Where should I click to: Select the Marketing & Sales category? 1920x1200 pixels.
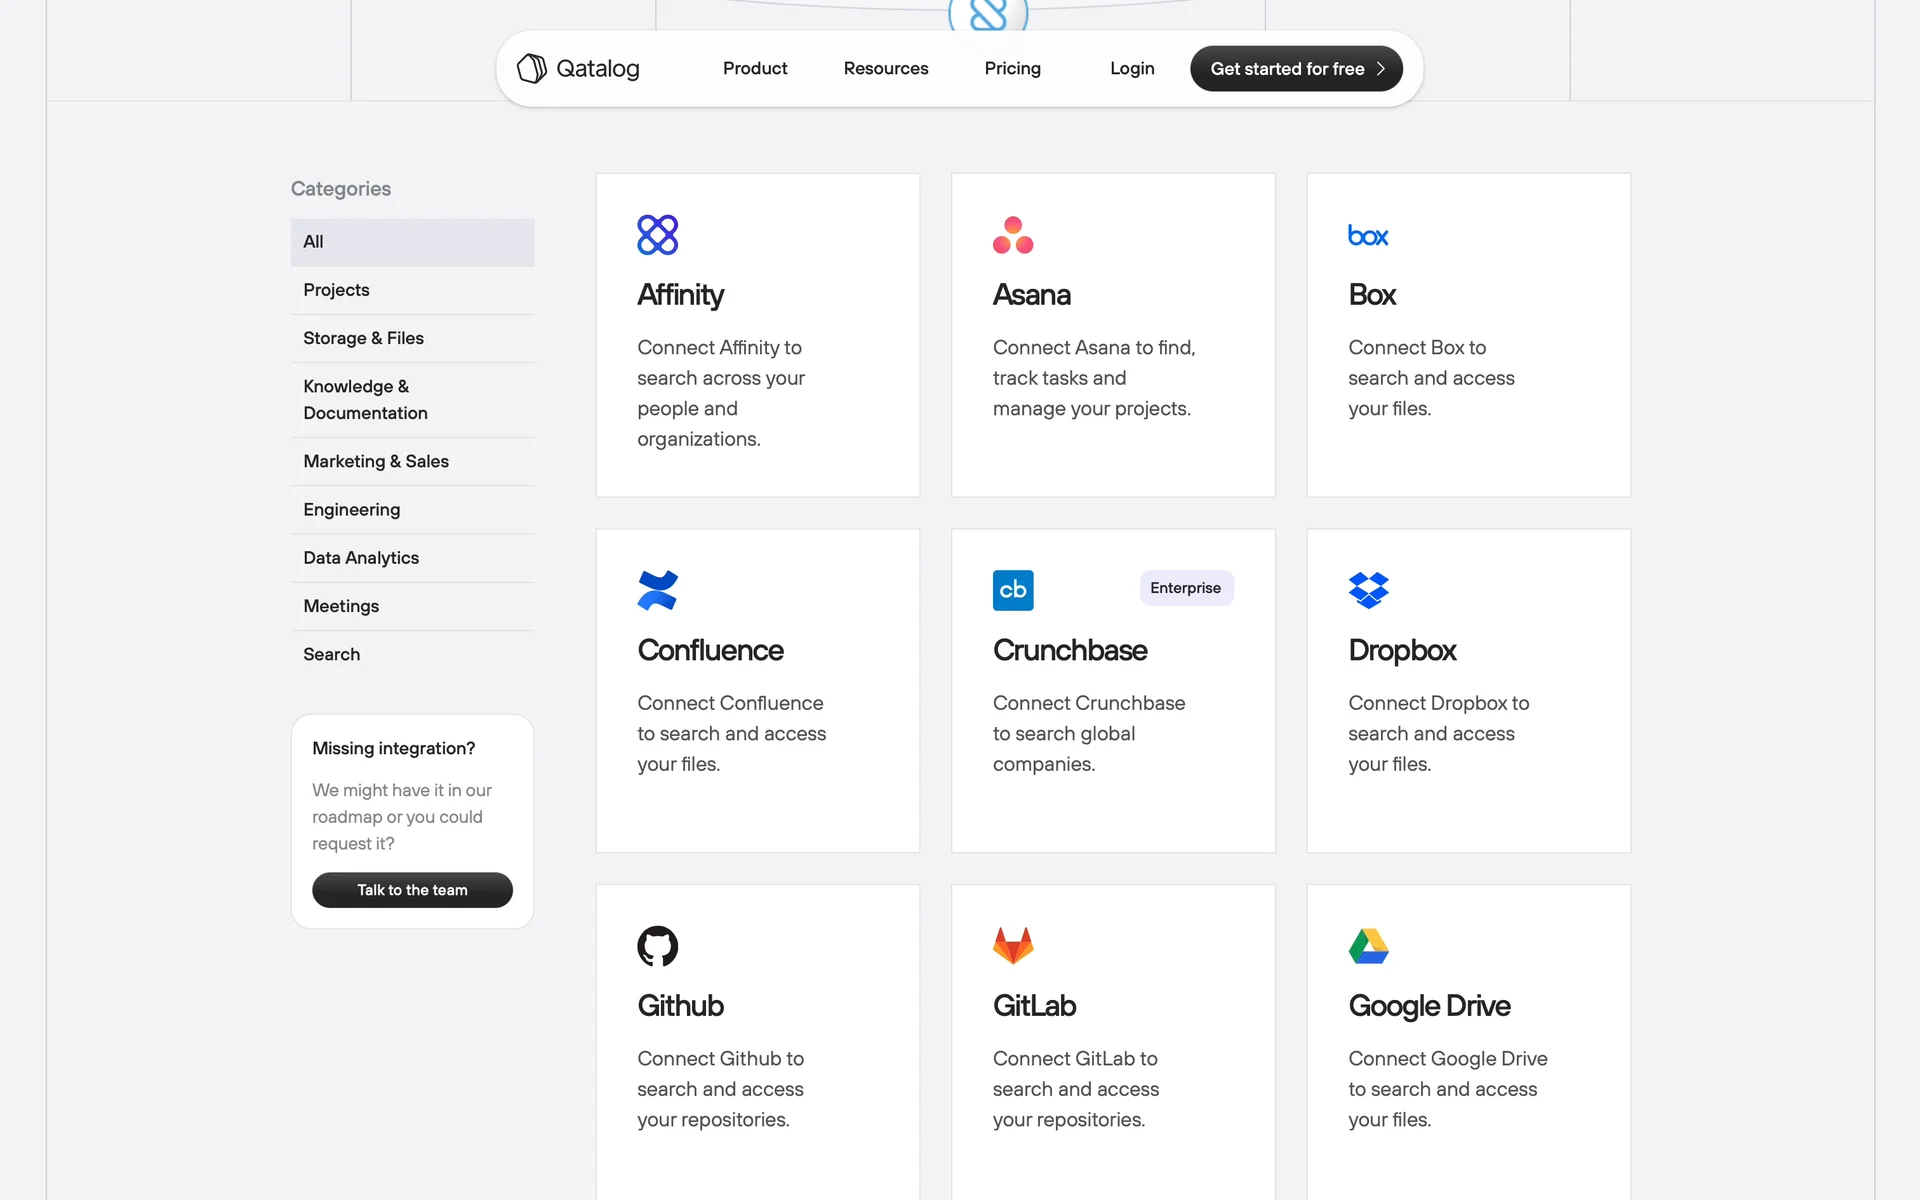point(375,461)
